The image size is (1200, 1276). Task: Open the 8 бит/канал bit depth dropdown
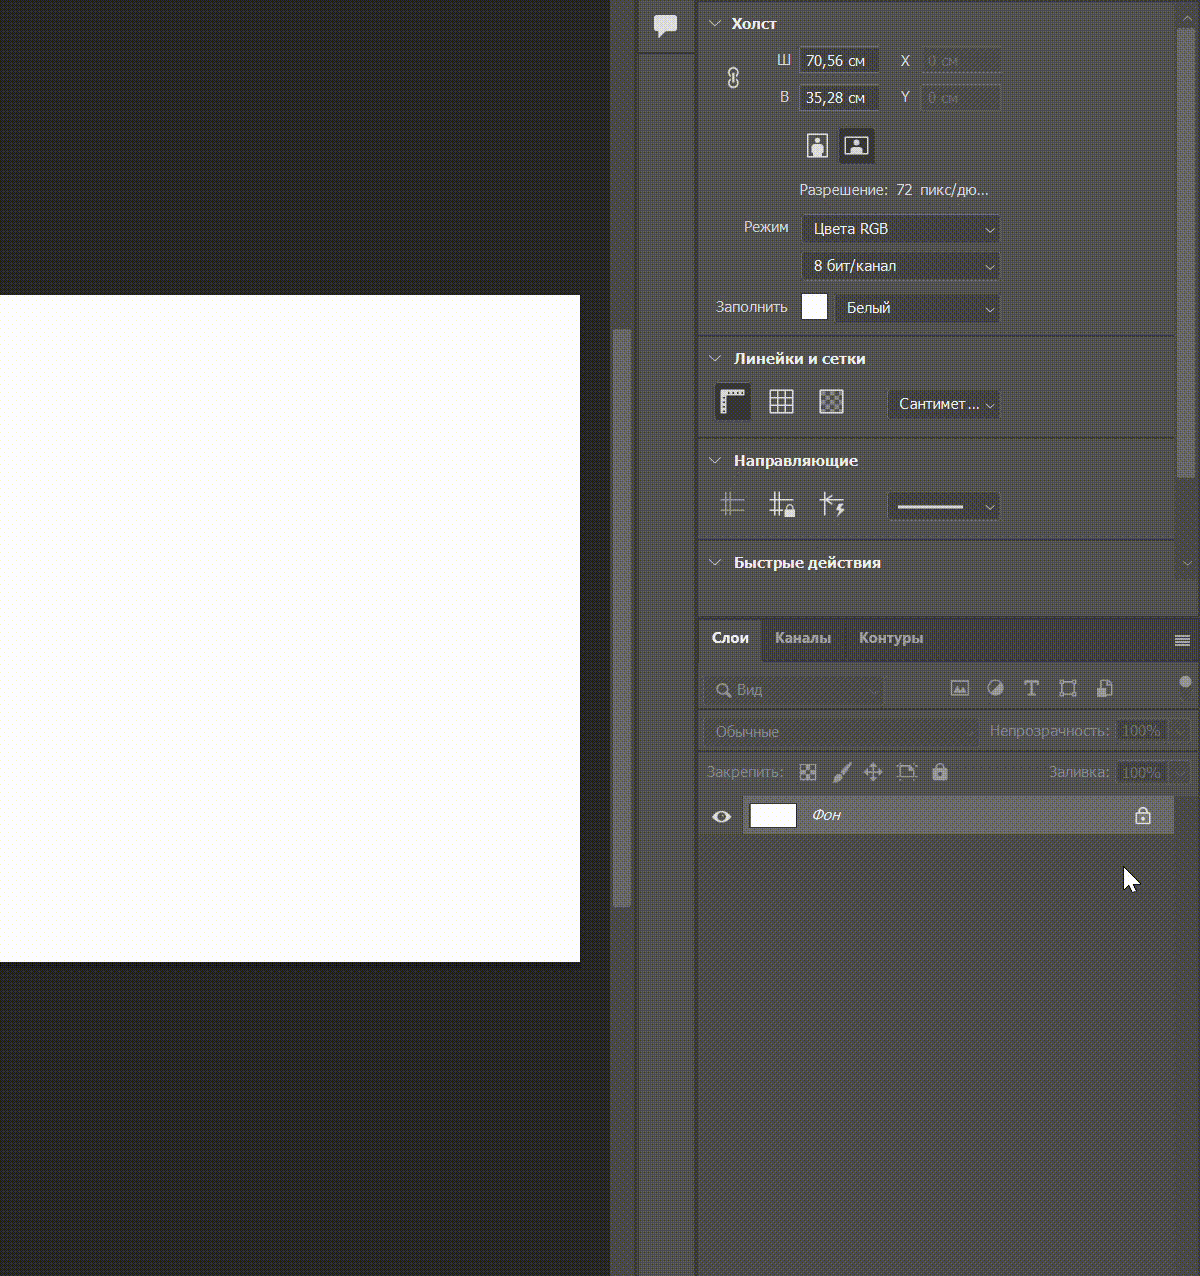900,266
